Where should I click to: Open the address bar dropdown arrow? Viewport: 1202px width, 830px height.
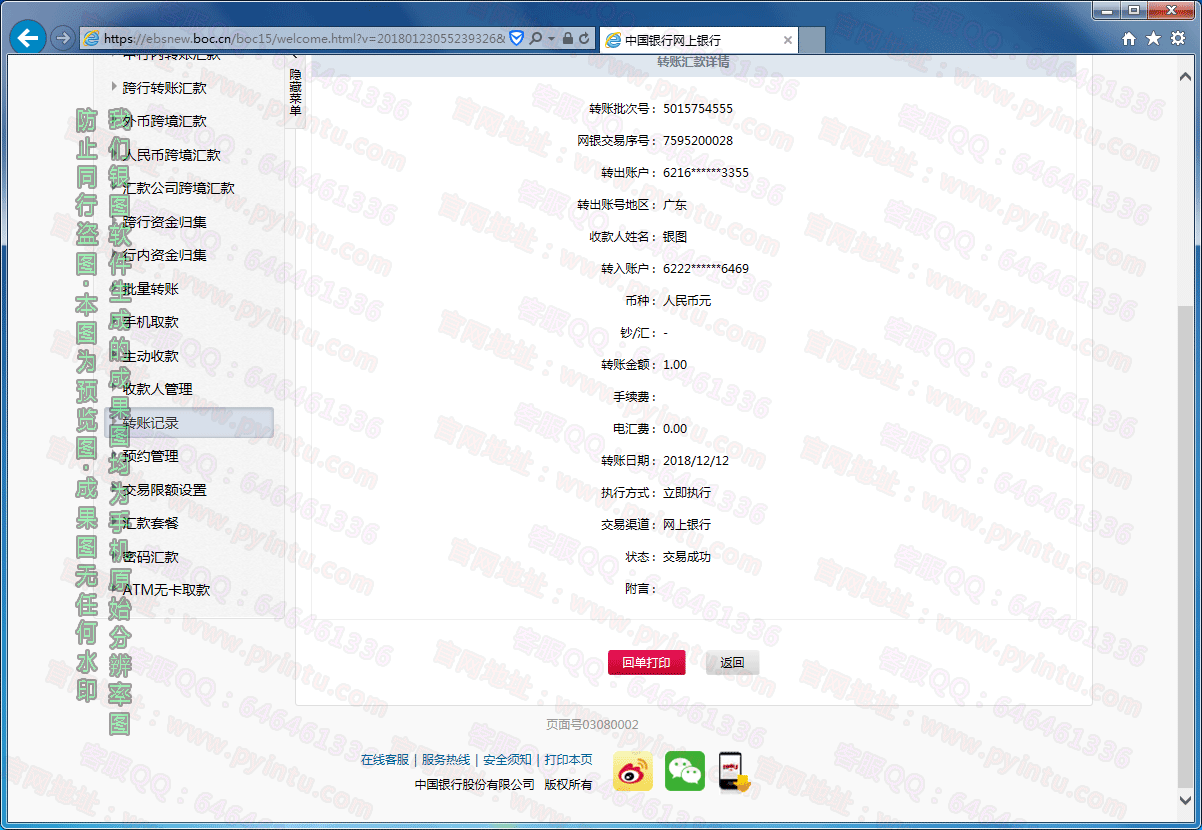[550, 39]
